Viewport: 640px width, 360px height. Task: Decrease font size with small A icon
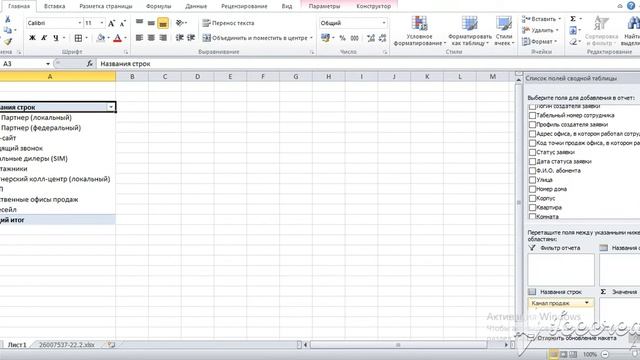(122, 23)
